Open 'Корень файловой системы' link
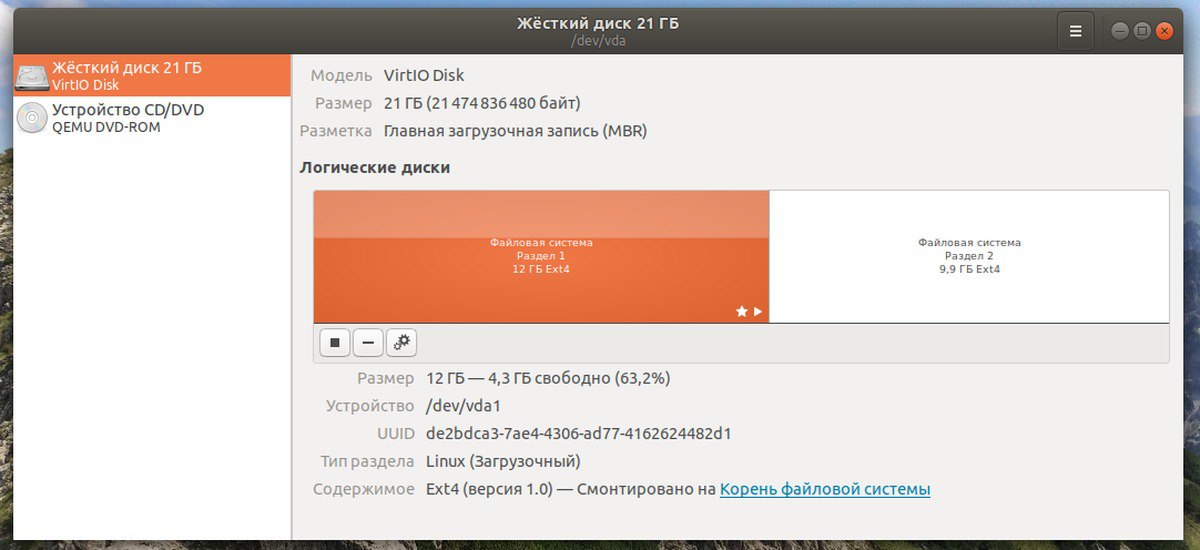This screenshot has width=1200, height=550. pyautogui.click(x=825, y=489)
